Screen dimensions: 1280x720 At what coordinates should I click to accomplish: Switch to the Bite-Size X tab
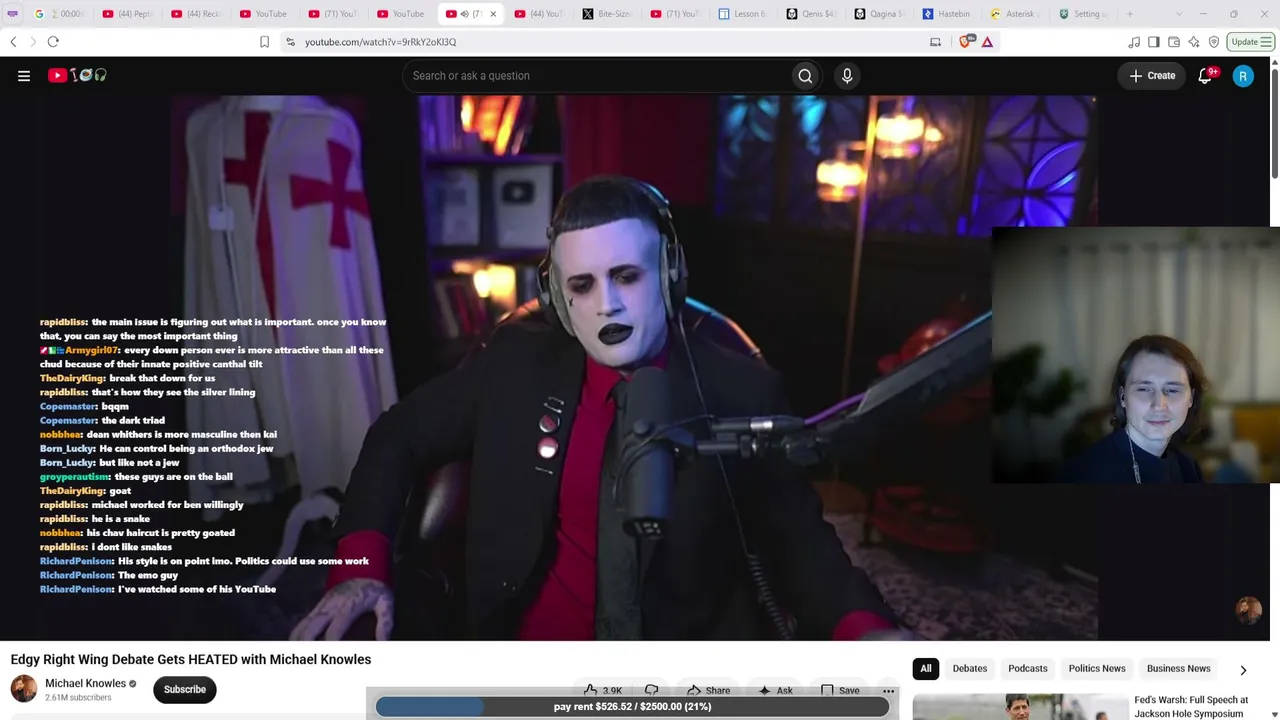606,14
